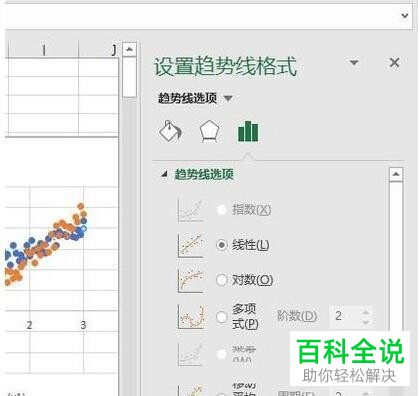Image resolution: width=420 pixels, height=396 pixels.
Task: Collapse the 趋势线选项 section triangle
Action: pyautogui.click(x=164, y=174)
